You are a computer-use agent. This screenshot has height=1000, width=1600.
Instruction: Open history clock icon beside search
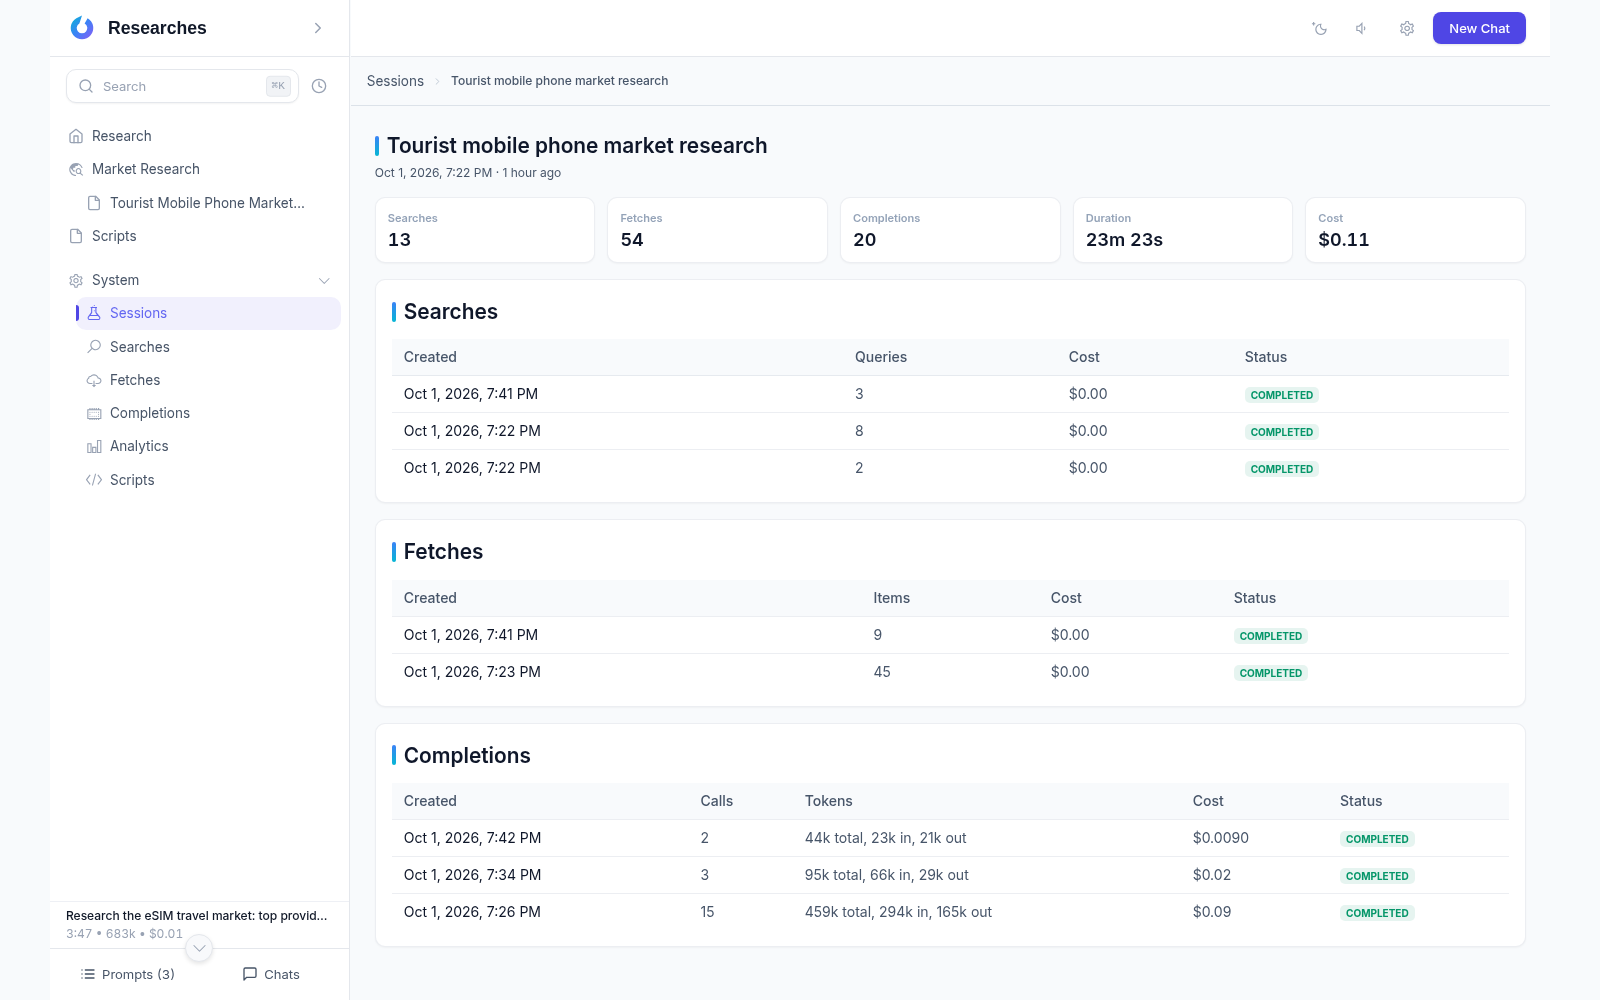click(x=319, y=86)
